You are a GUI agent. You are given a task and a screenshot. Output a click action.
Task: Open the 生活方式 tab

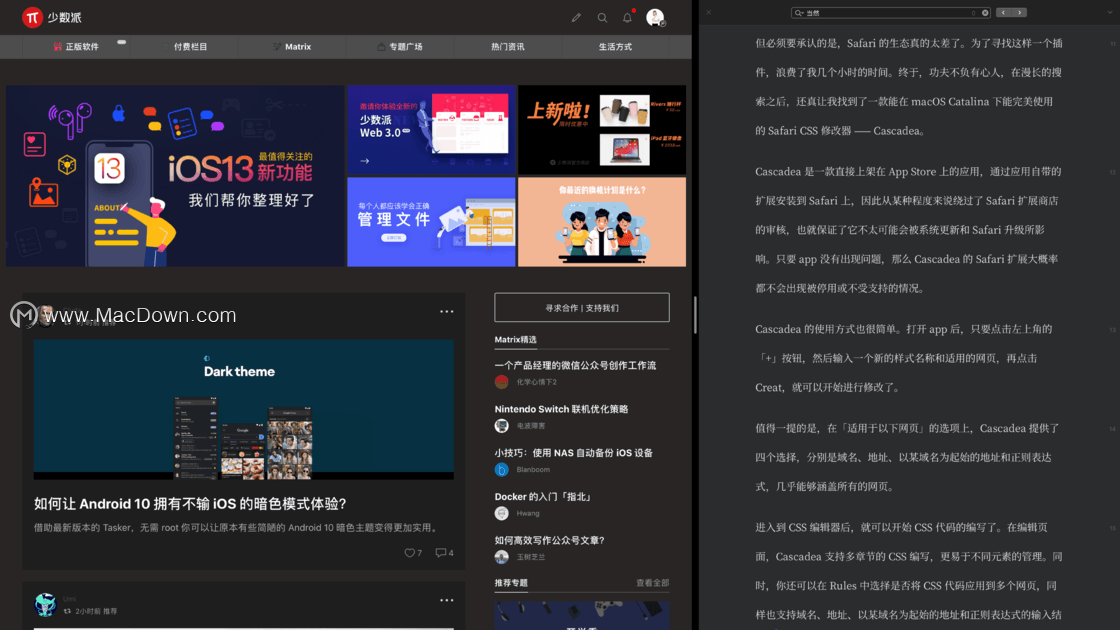coord(615,46)
